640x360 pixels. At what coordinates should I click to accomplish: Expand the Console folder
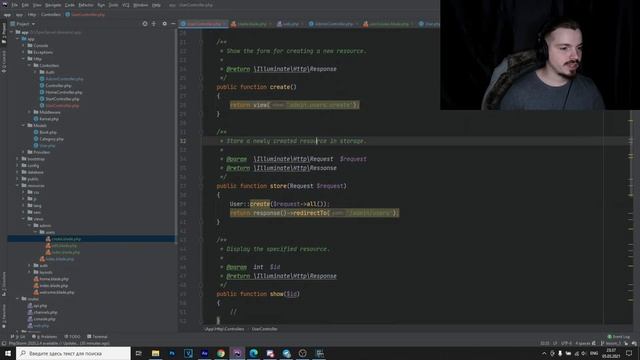click(x=24, y=46)
